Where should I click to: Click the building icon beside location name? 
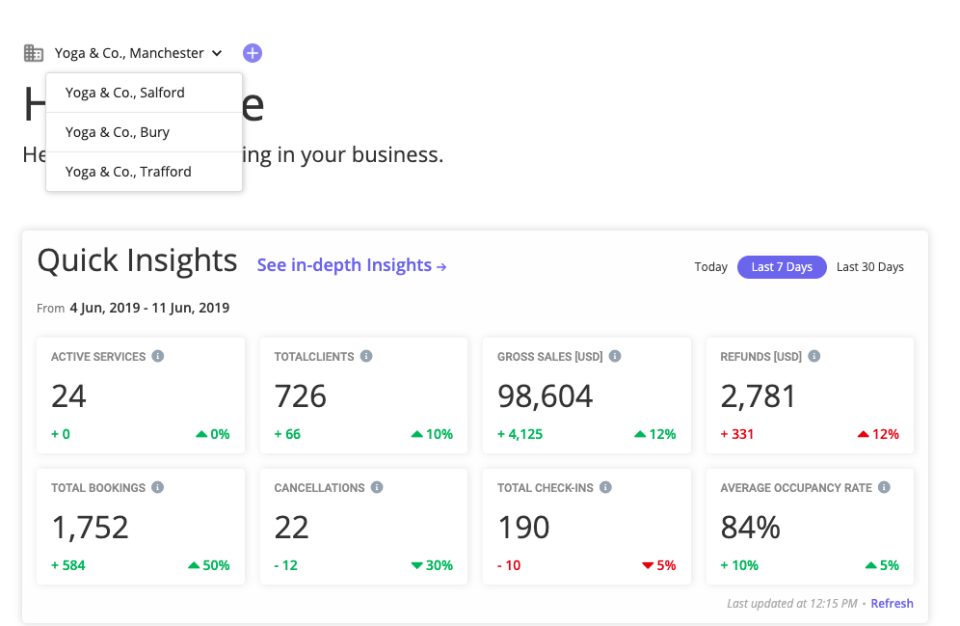point(34,53)
